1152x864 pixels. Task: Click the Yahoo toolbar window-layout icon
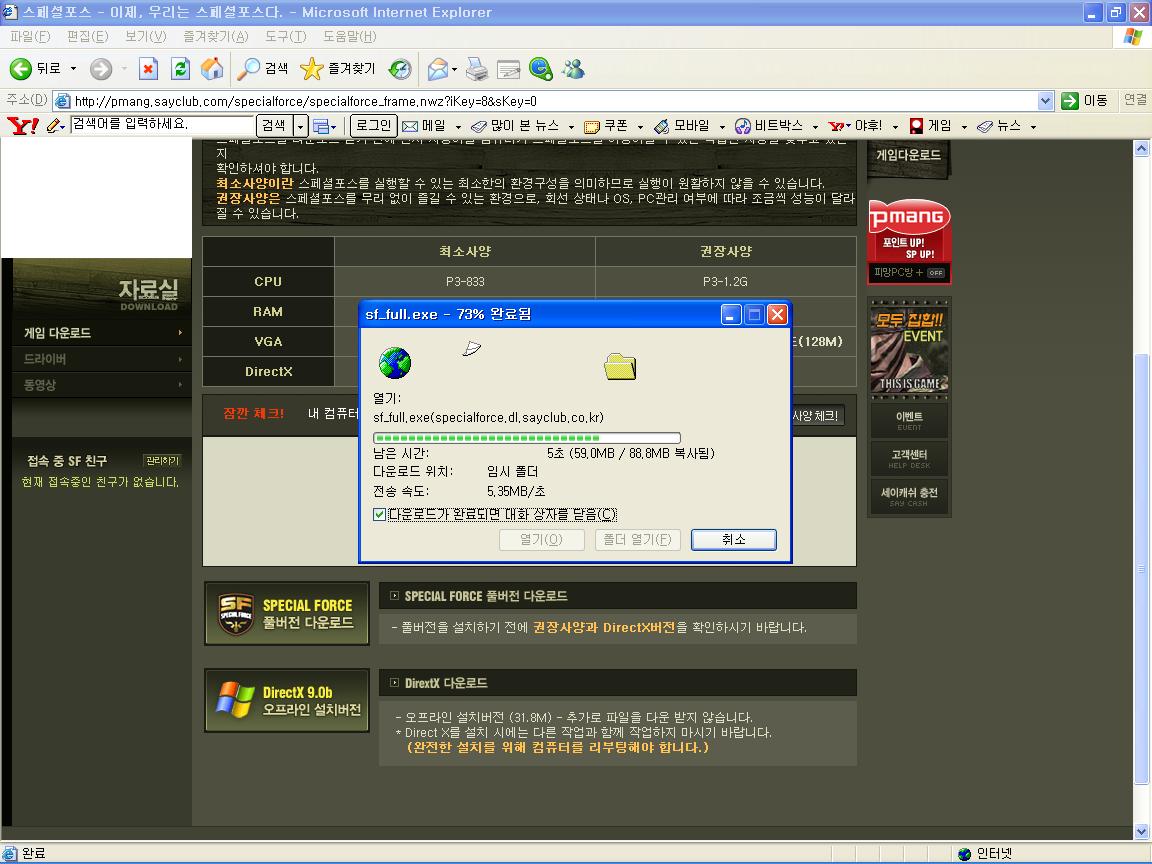321,126
